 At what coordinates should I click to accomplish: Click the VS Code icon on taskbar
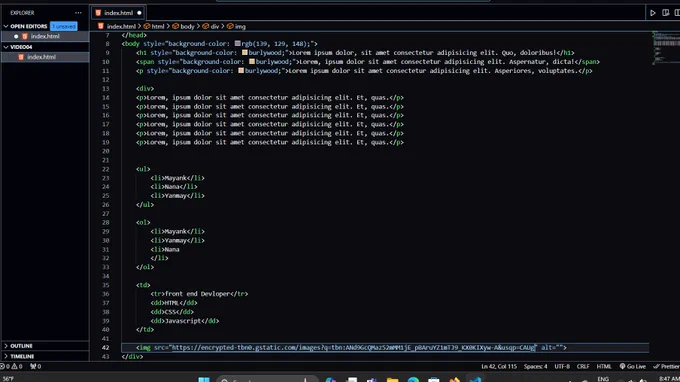coord(475,379)
